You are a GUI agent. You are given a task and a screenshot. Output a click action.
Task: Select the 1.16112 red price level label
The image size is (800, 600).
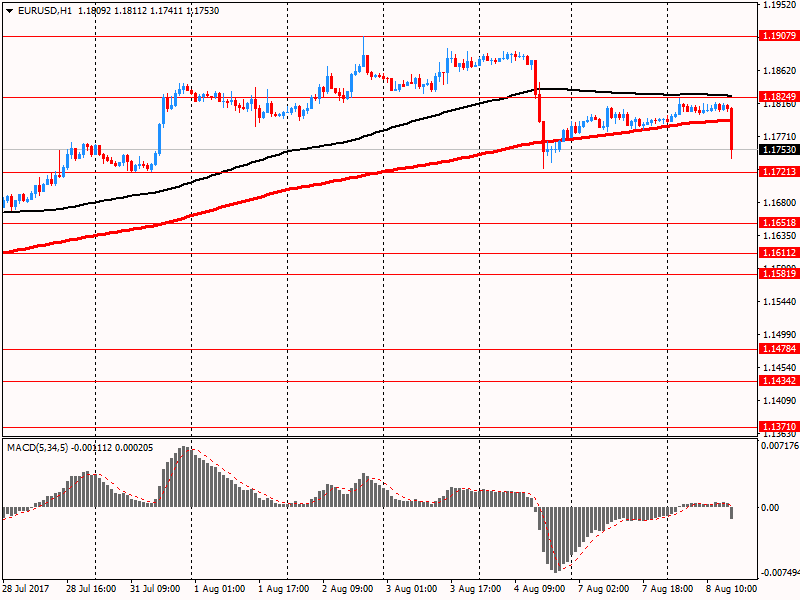[779, 253]
